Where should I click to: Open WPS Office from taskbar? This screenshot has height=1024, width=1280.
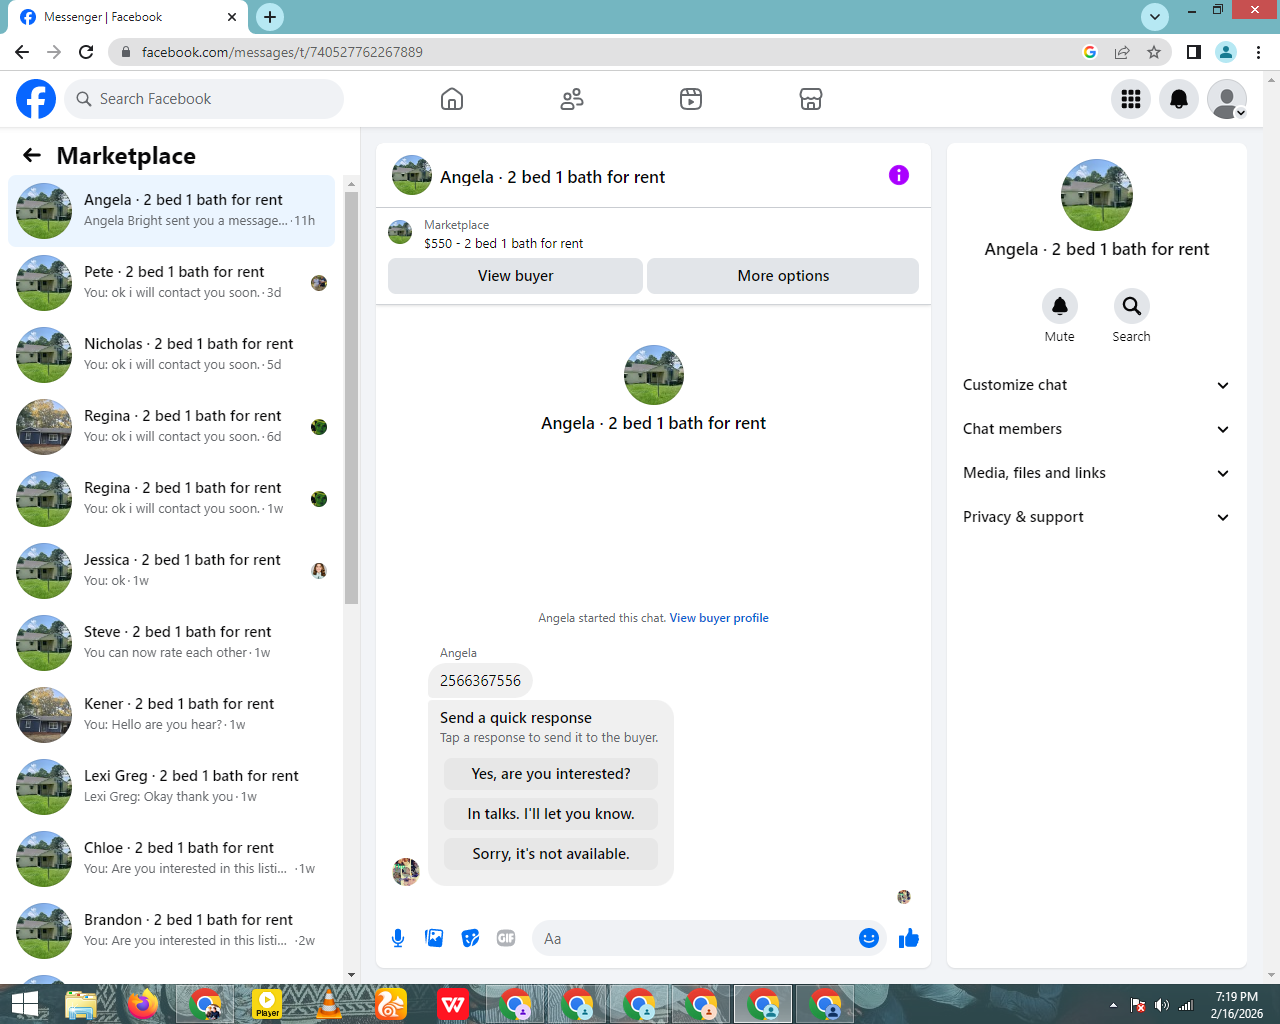click(453, 1004)
